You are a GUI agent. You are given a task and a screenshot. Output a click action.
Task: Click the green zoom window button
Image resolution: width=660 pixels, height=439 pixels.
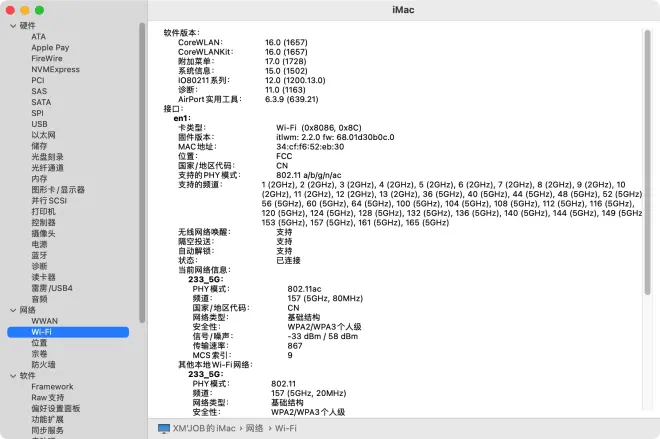pos(40,9)
